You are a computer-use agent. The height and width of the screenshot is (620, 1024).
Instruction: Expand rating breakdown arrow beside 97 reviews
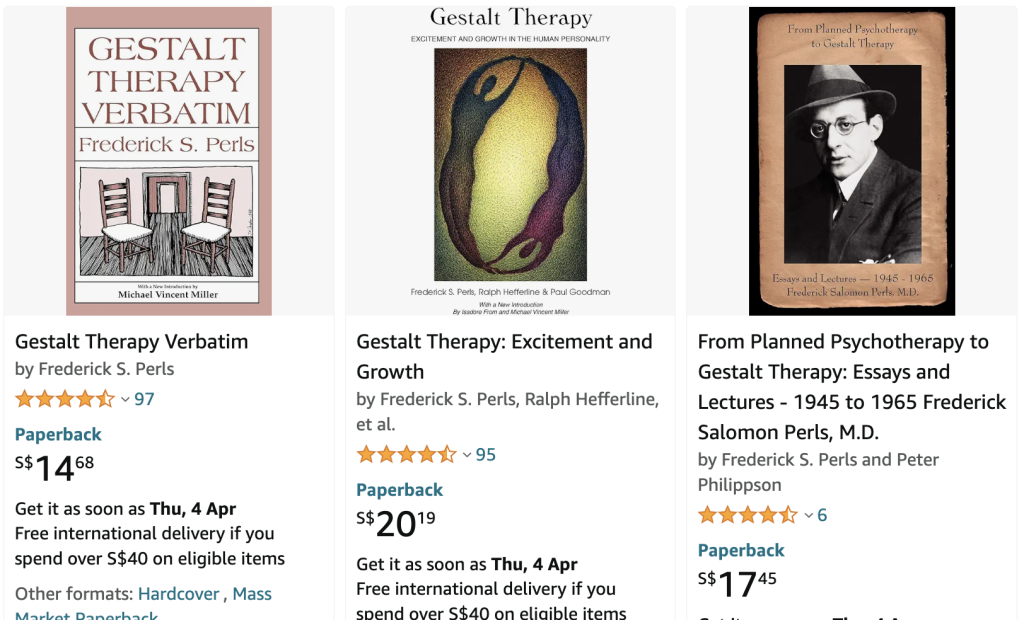[125, 400]
